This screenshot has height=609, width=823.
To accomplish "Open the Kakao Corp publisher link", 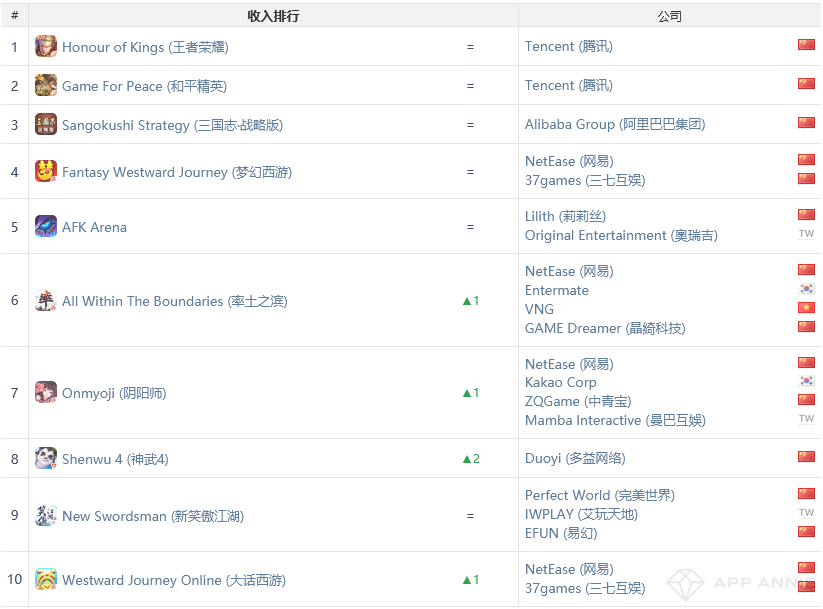I will (x=560, y=382).
